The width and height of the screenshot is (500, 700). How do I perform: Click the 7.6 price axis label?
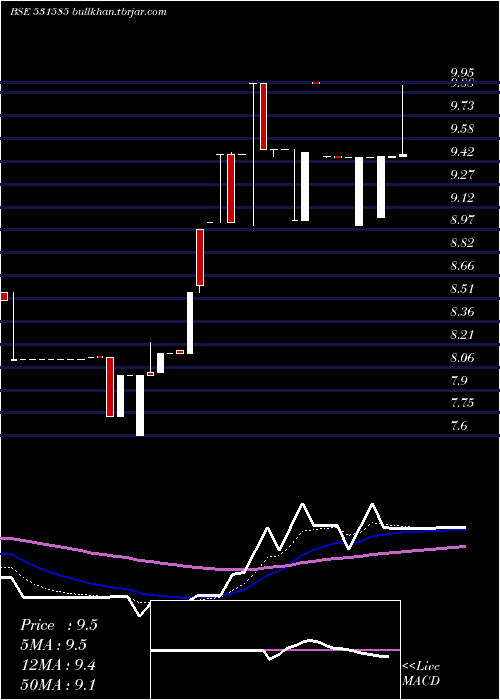(459, 426)
